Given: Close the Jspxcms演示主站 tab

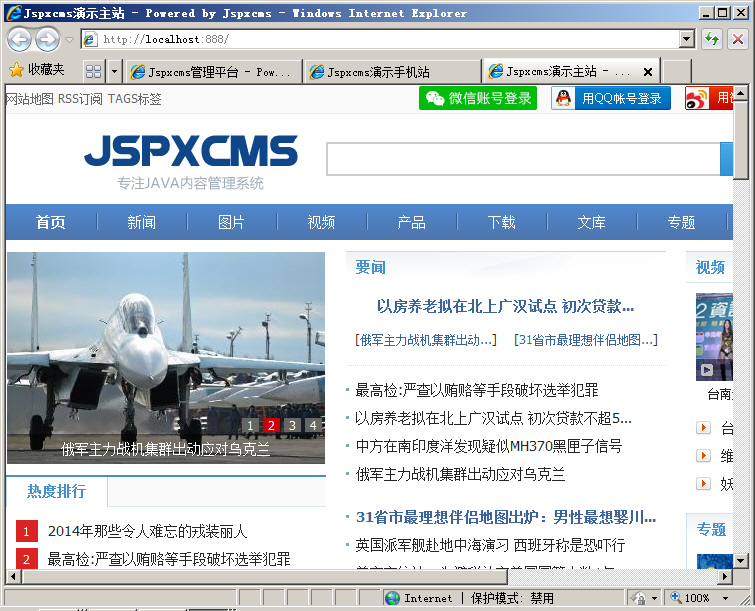Looking at the screenshot, I should point(648,72).
